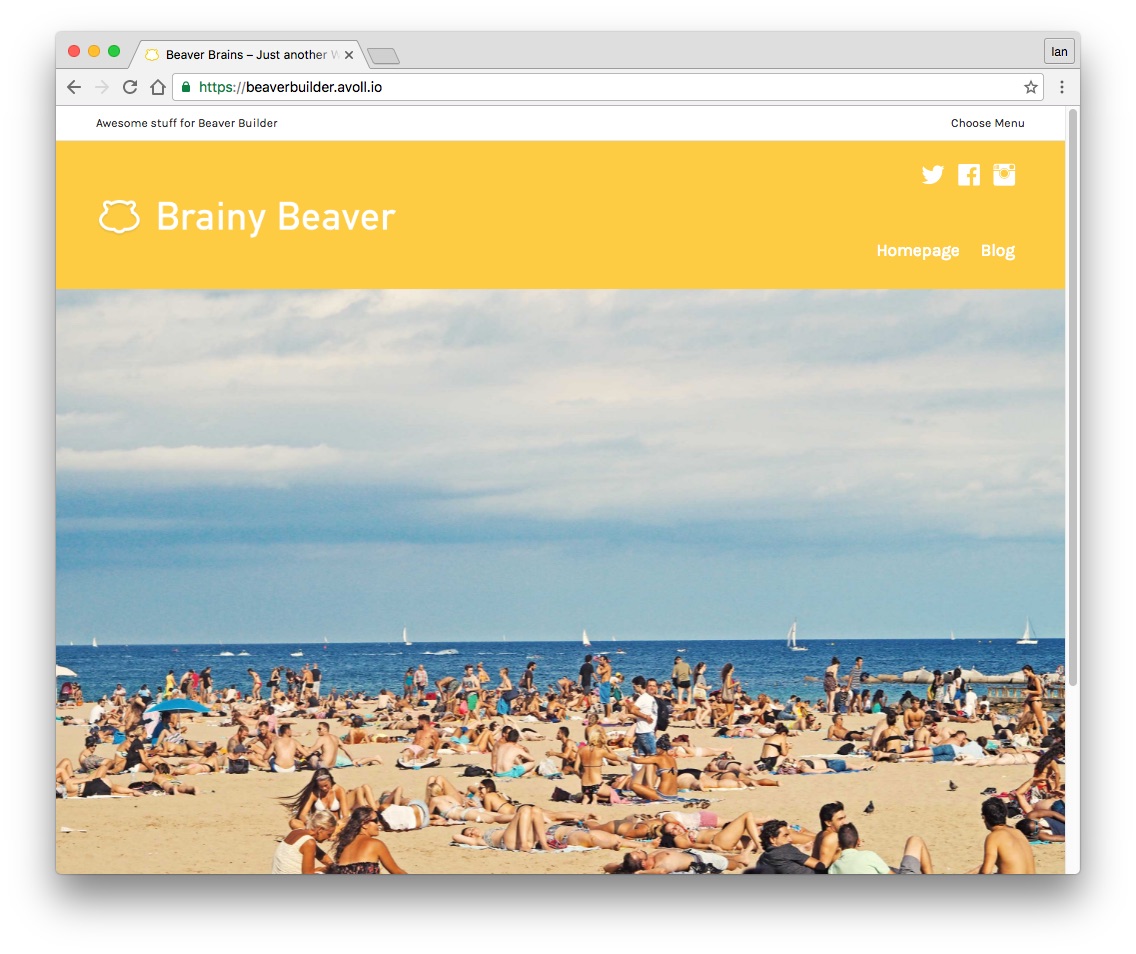
Task: Open the Facebook social icon
Action: (x=969, y=175)
